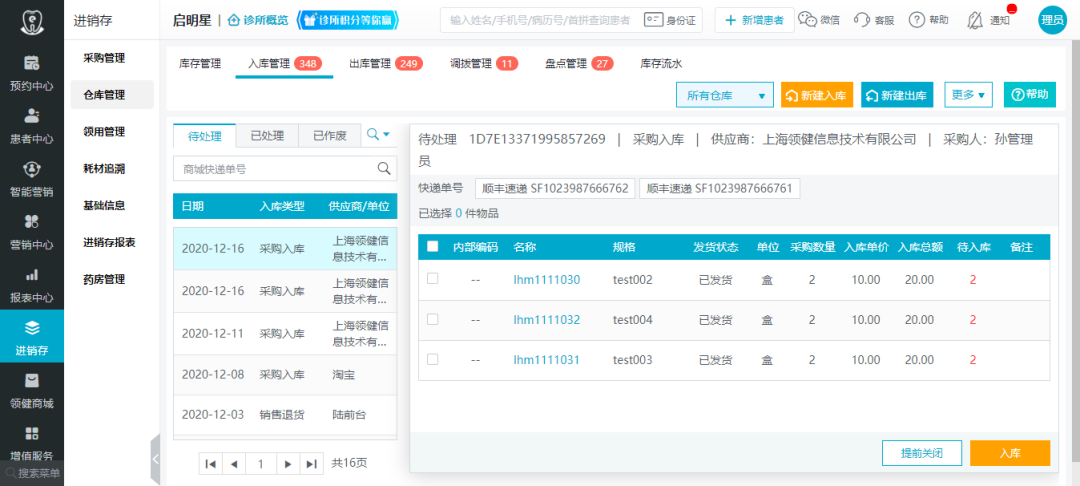Click the magnifier icon in 商城快递单号 field
Viewport: 1080px width, 486px height.
[384, 169]
